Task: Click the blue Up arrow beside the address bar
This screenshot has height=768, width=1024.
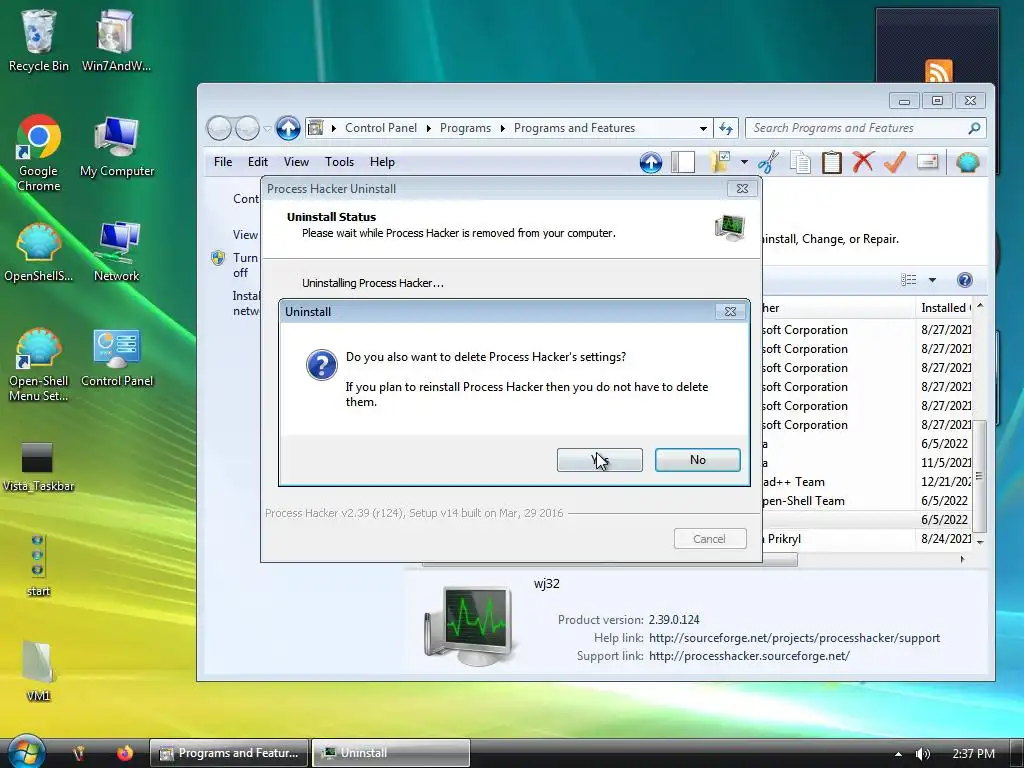Action: click(x=287, y=128)
